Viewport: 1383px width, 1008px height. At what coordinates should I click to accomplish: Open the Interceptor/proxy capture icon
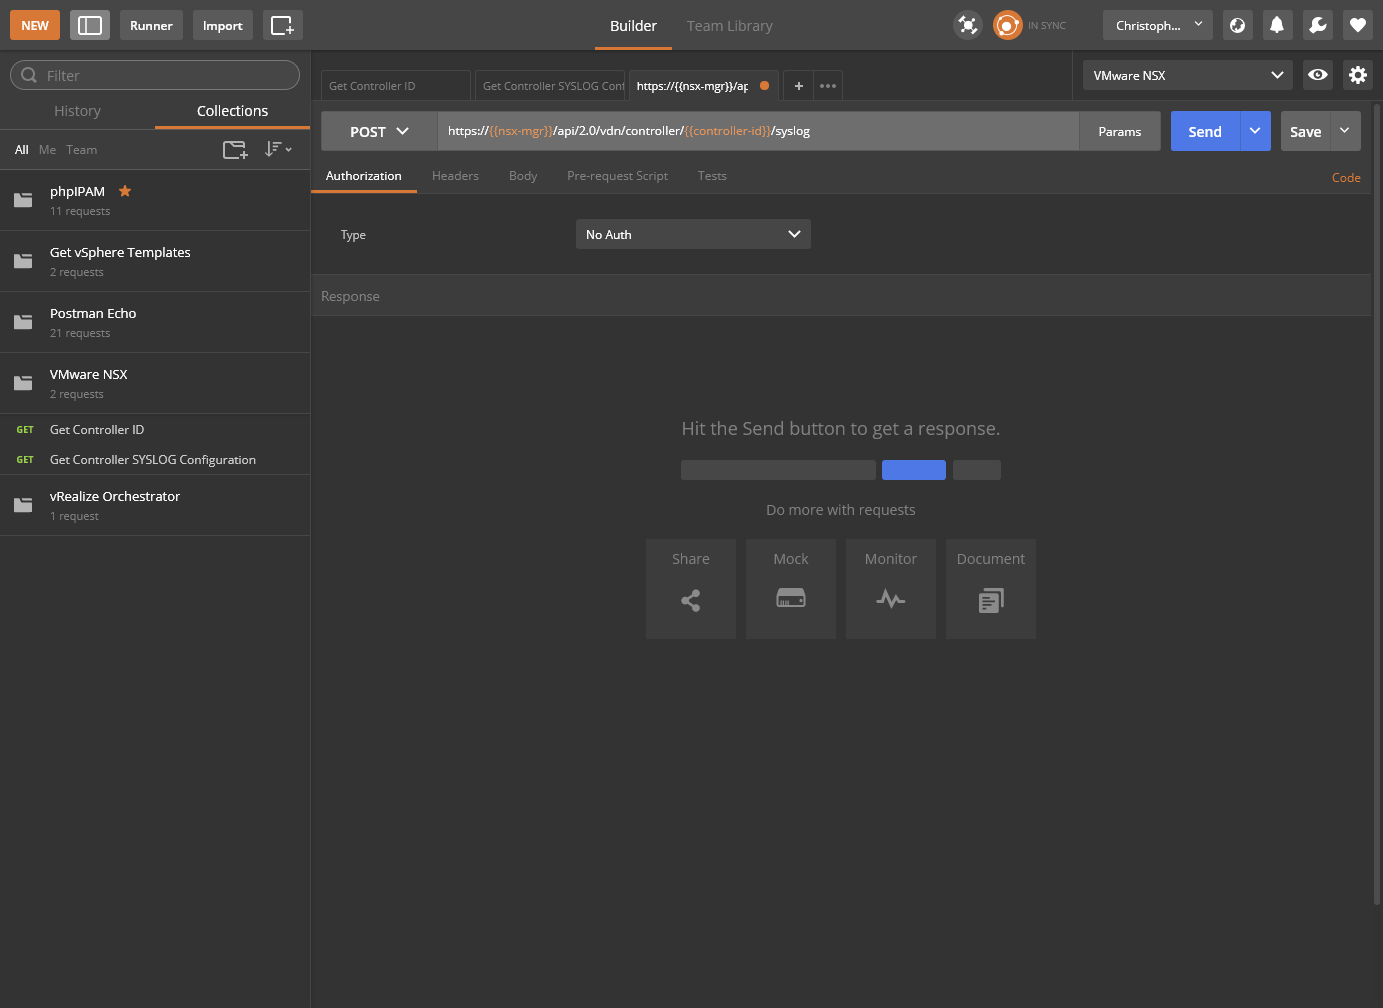click(x=967, y=26)
